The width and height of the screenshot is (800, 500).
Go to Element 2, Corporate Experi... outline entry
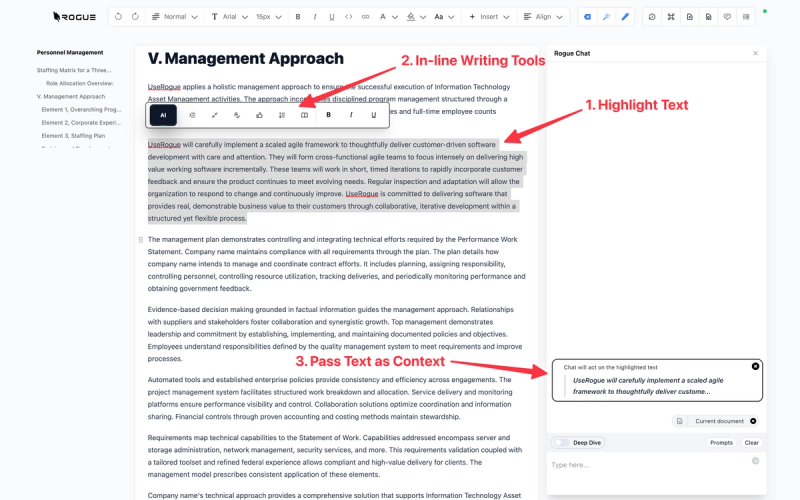pos(81,122)
